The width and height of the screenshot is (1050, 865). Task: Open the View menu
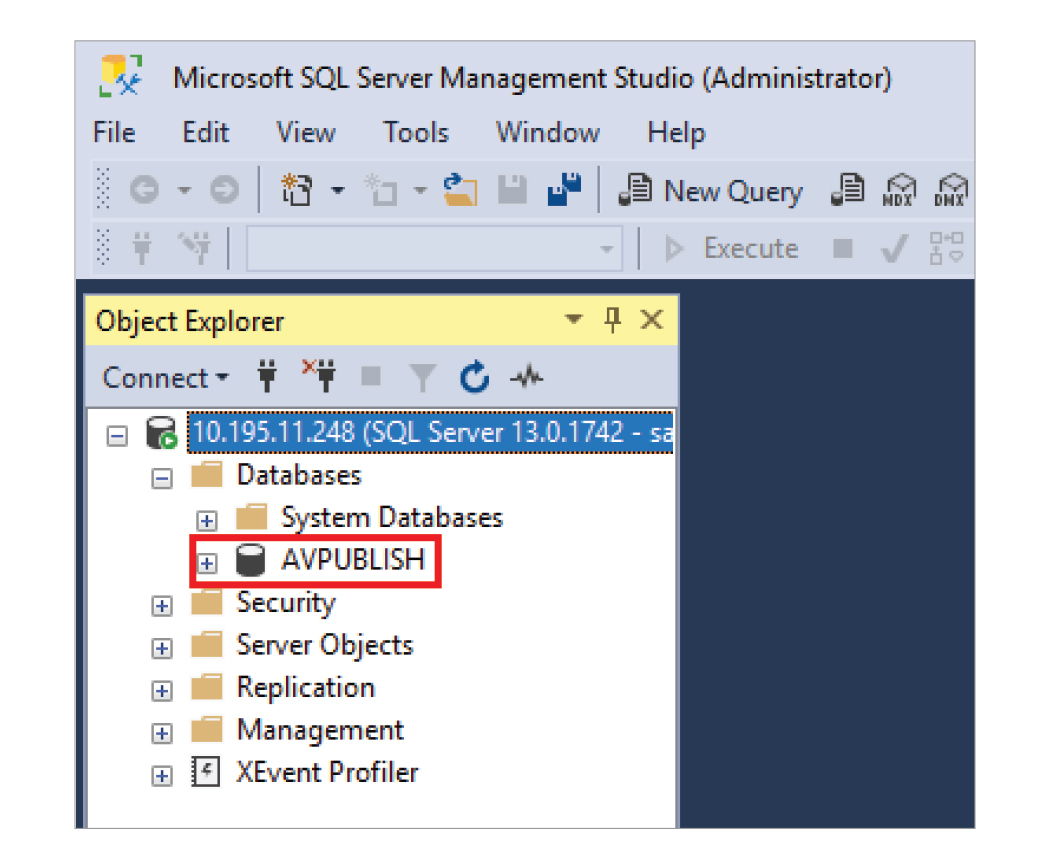305,133
